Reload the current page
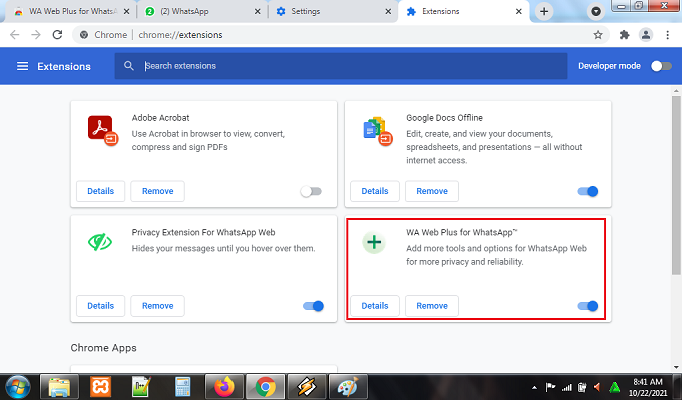Screen dimensions: 682x400 pyautogui.click(x=57, y=35)
